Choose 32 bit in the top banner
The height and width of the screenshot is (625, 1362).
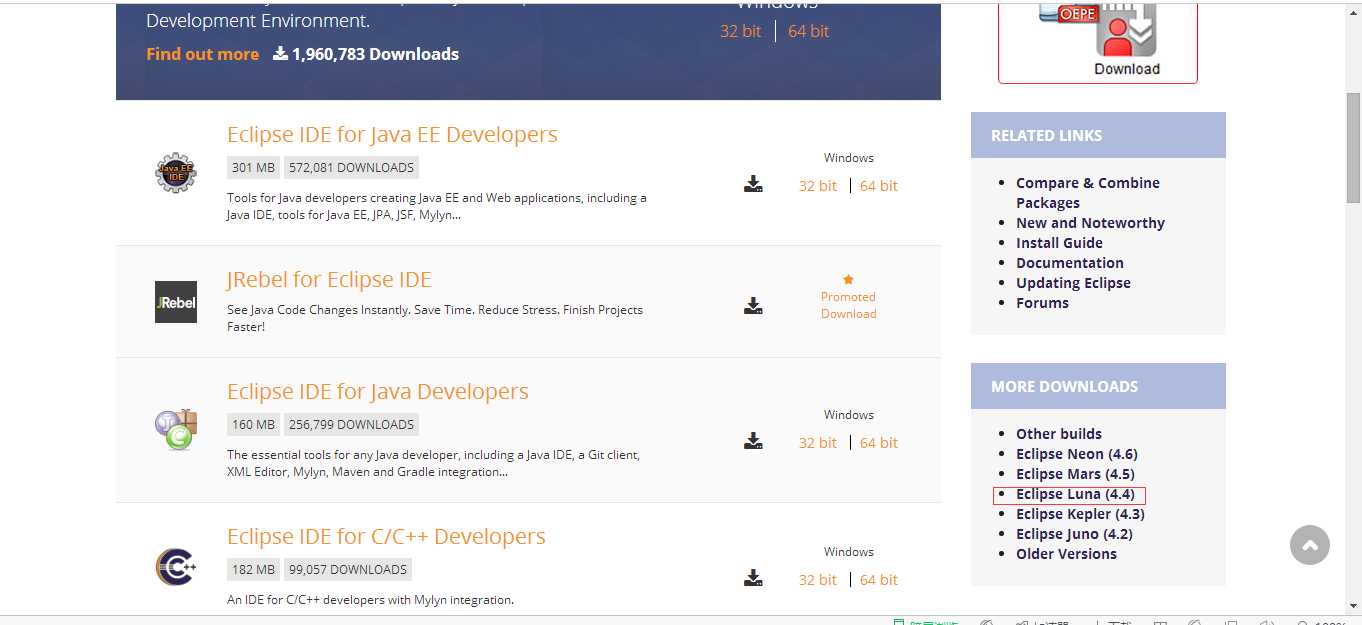(x=740, y=31)
